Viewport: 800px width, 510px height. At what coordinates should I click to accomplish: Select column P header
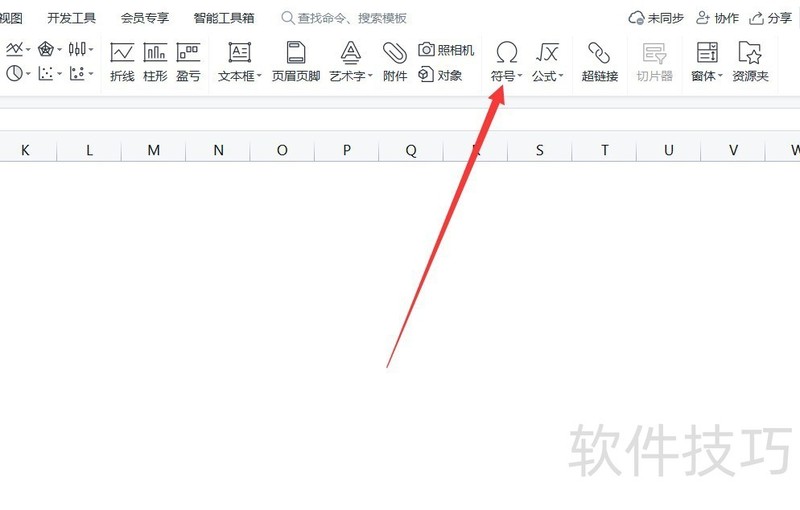click(347, 150)
